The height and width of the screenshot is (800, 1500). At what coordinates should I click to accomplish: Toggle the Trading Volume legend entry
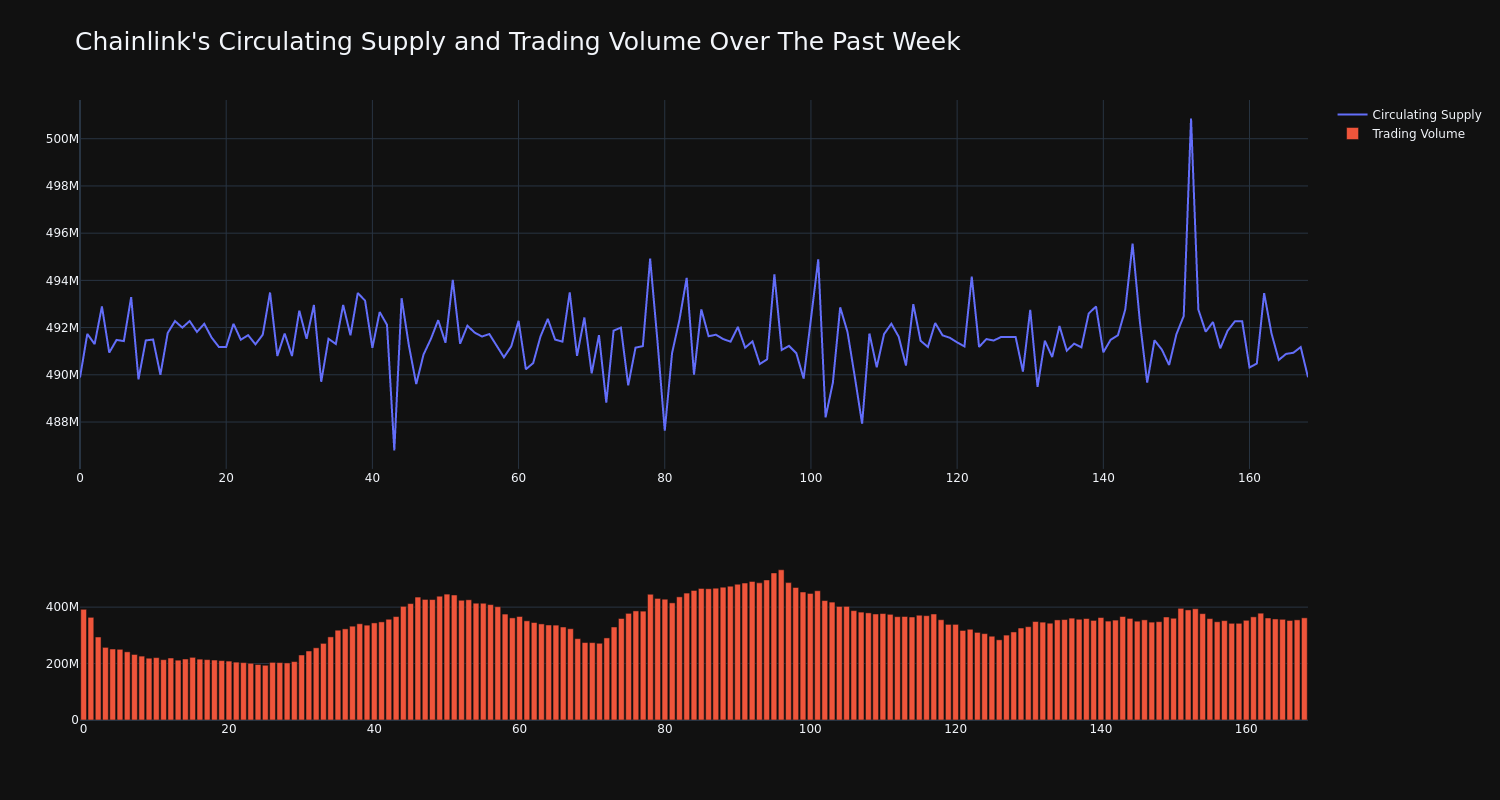click(x=1405, y=134)
